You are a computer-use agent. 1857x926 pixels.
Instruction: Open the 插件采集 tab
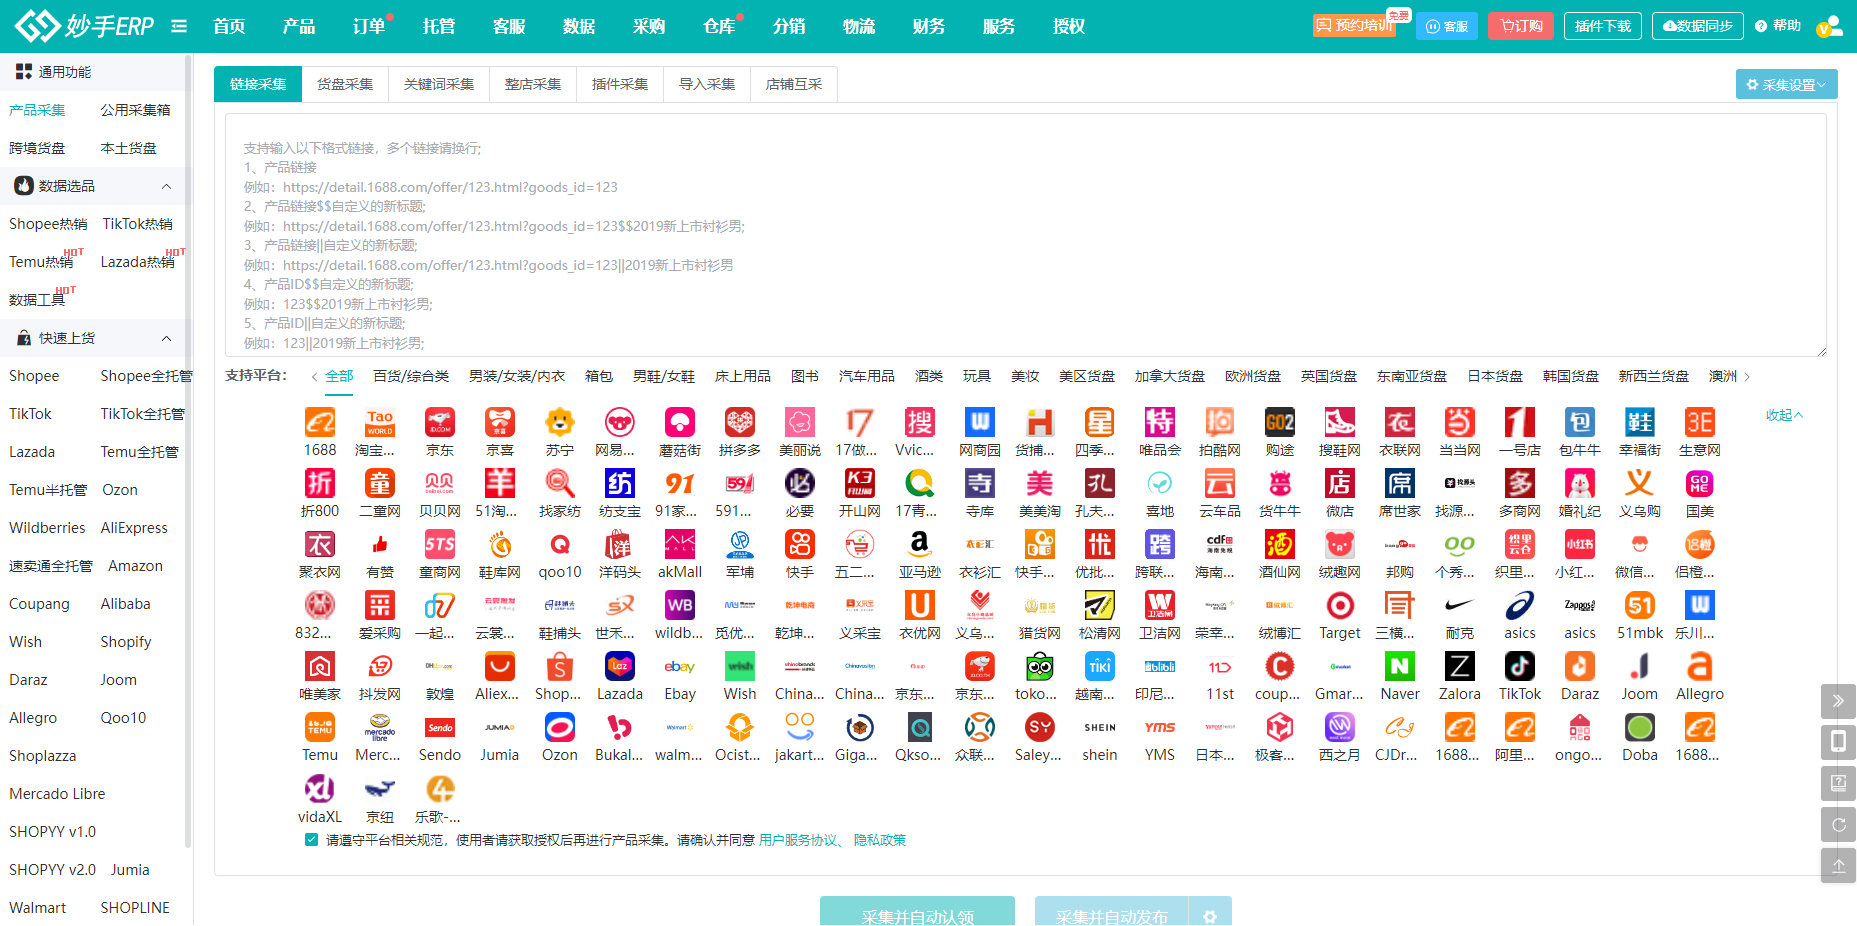coord(620,84)
